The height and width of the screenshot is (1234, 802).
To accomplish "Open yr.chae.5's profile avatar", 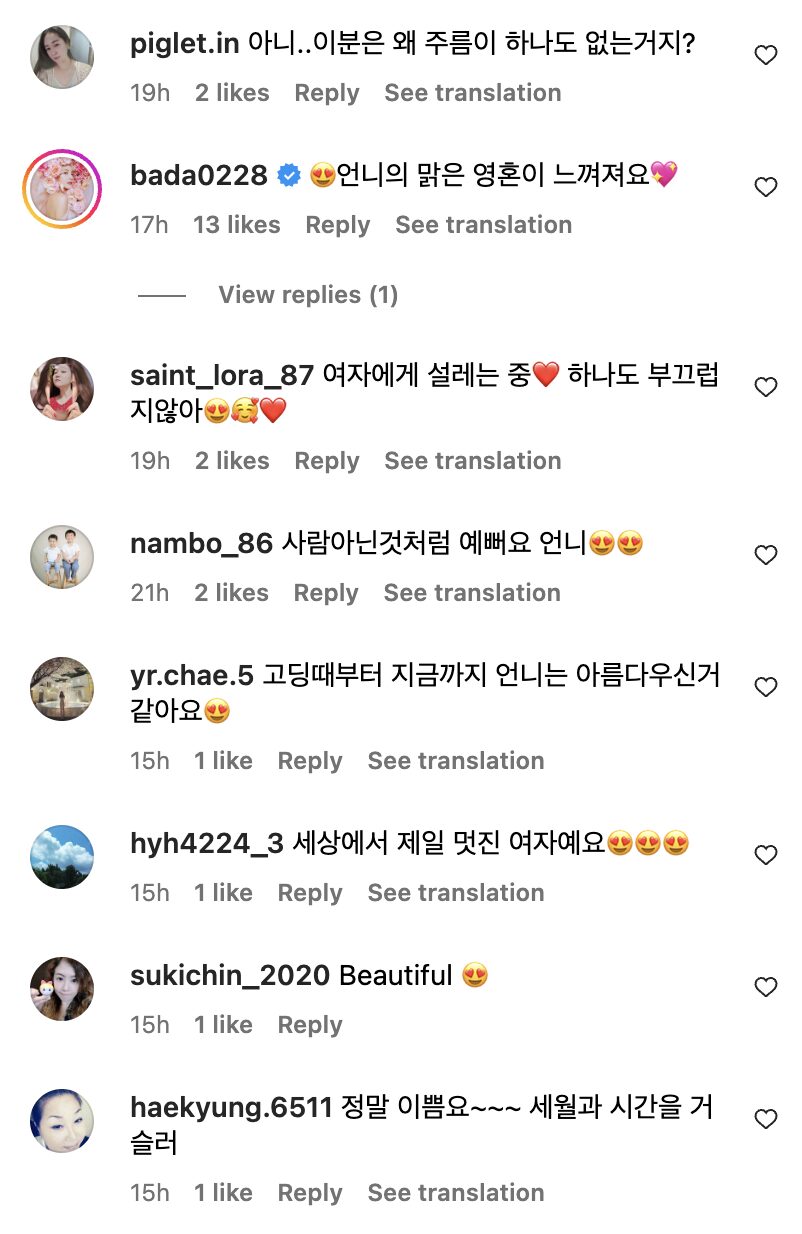I will [x=62, y=688].
